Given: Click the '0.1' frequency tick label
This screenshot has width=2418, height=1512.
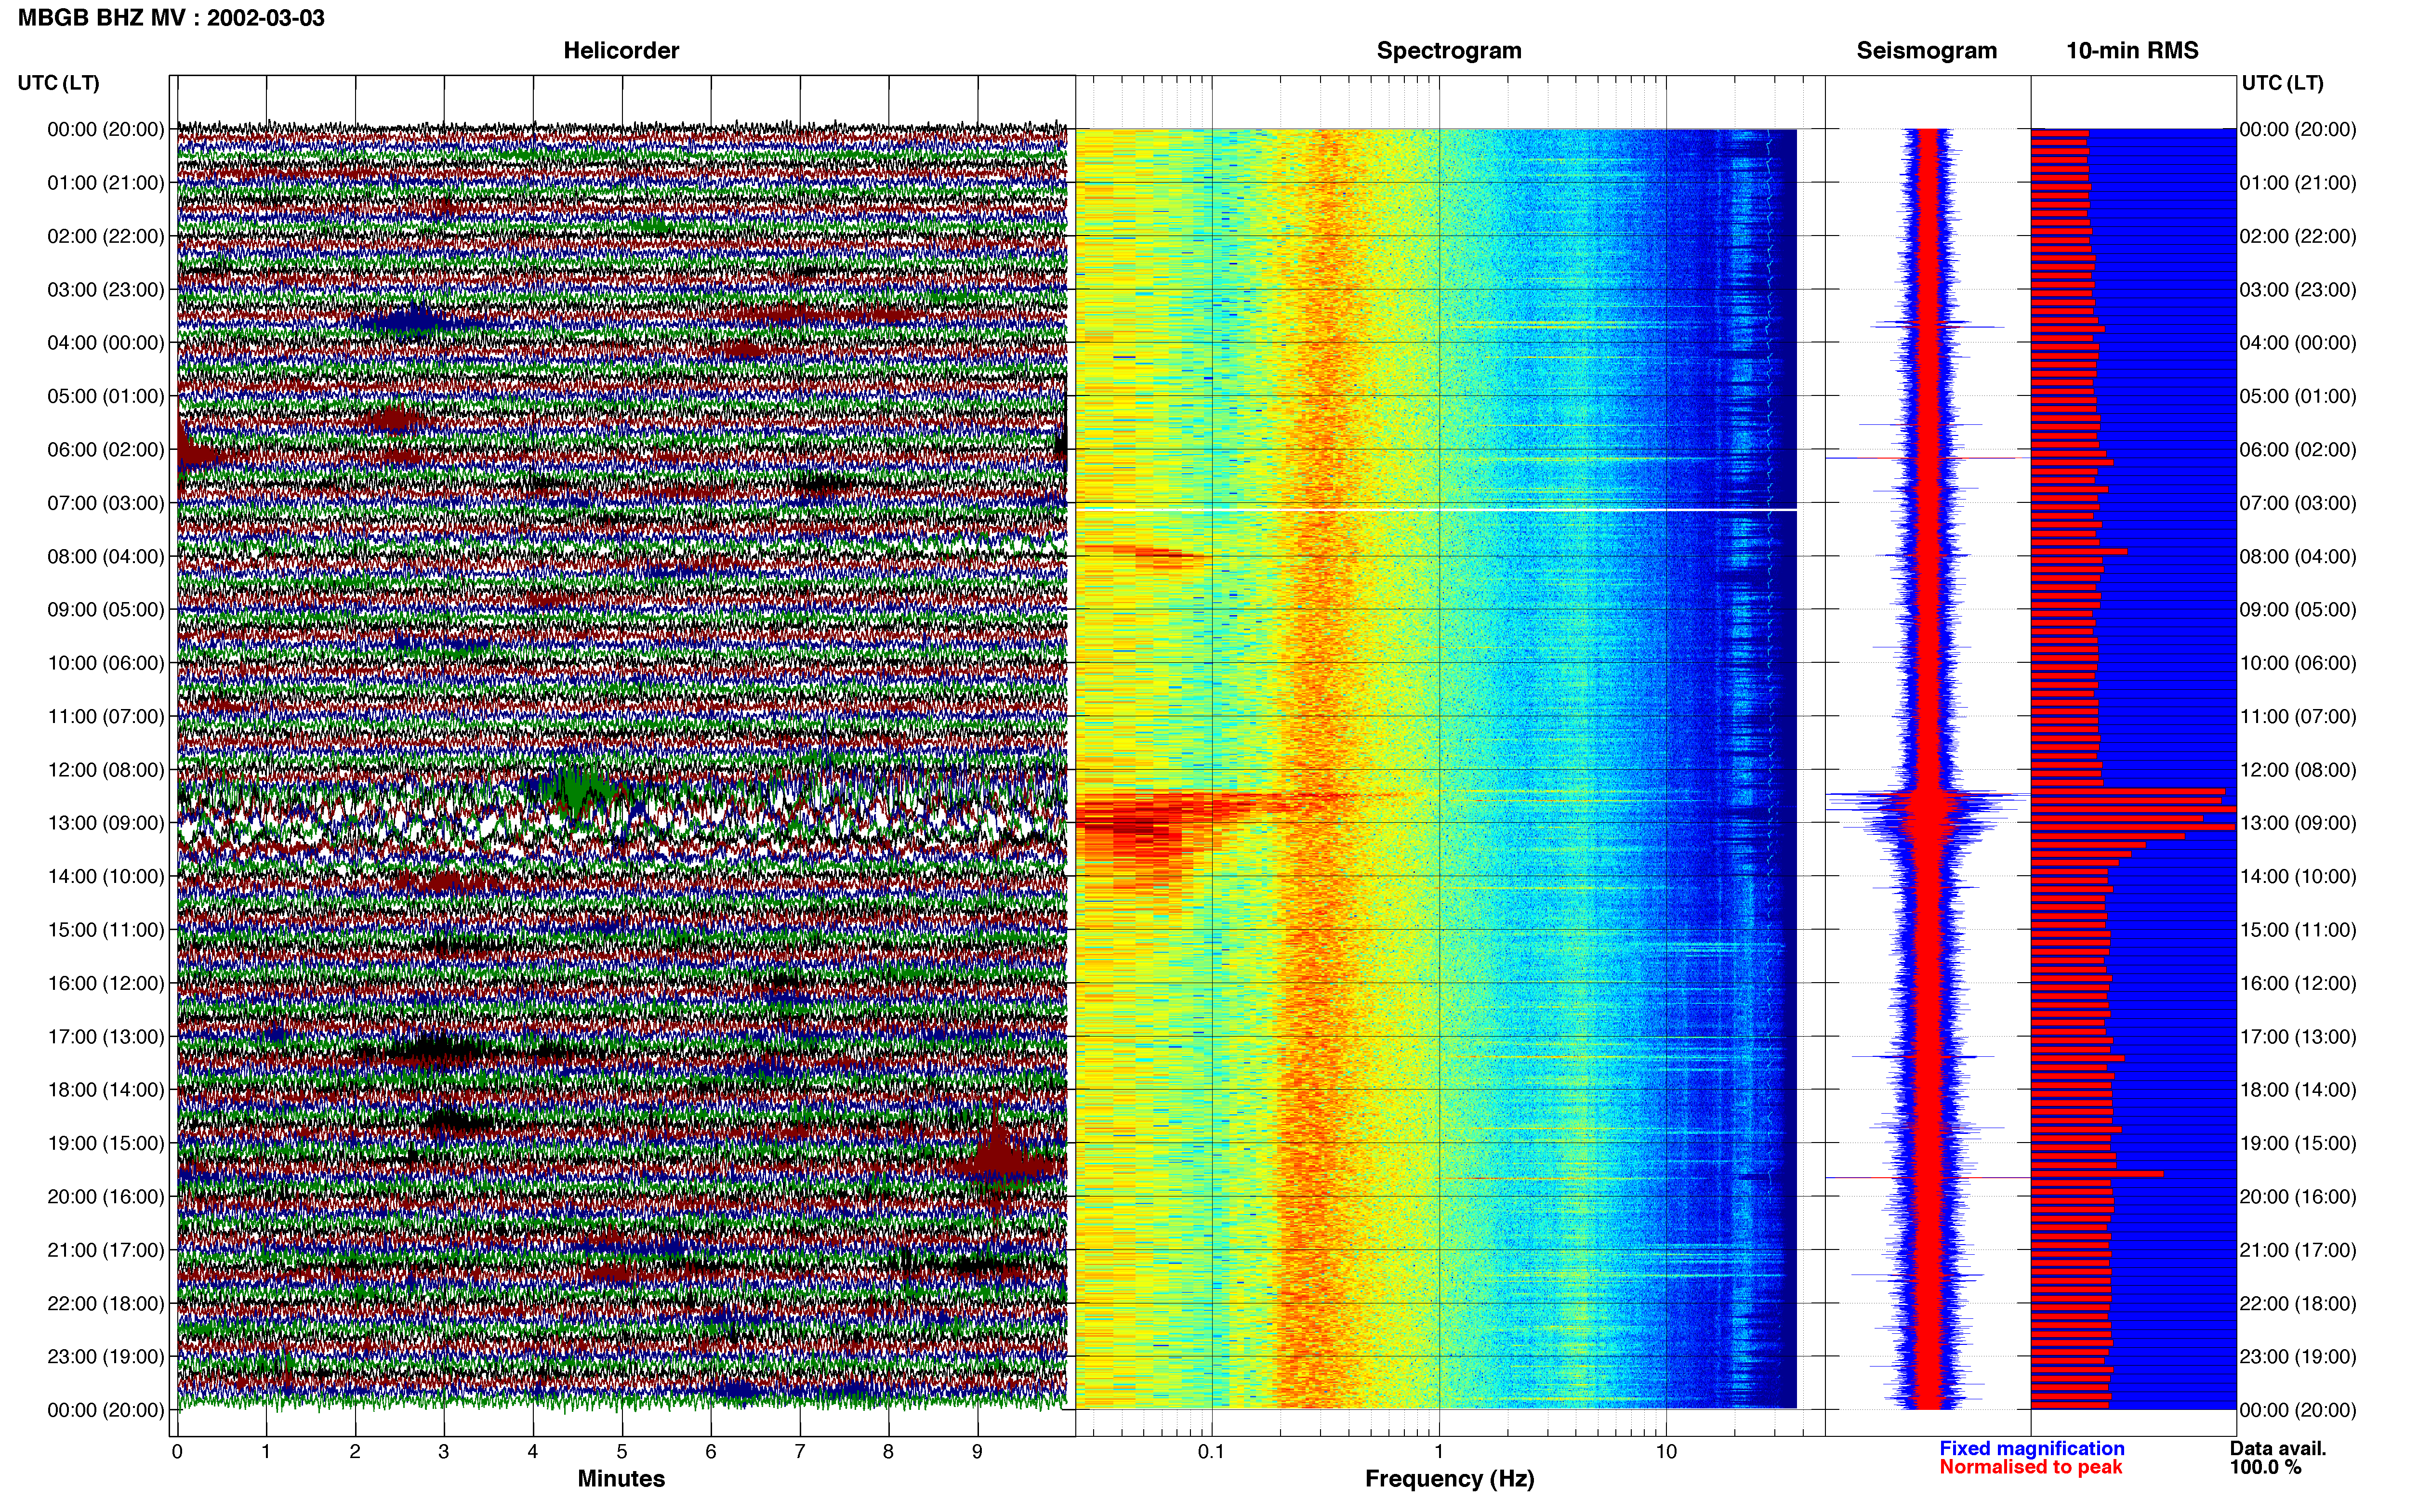Looking at the screenshot, I should (1211, 1451).
